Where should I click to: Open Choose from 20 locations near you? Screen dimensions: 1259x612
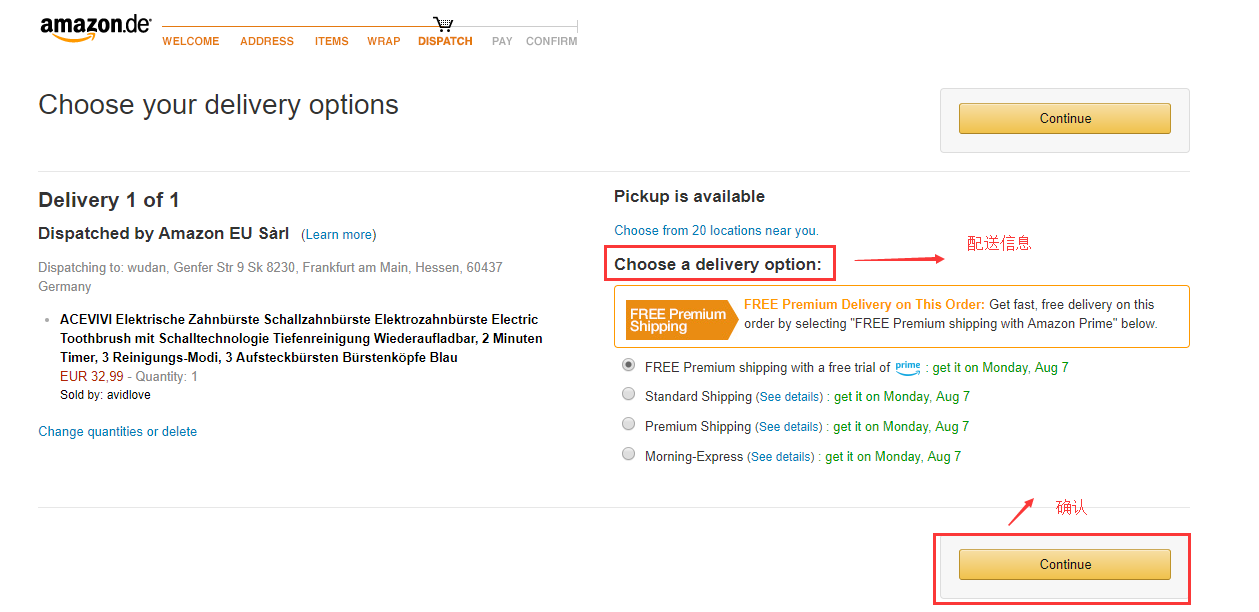tap(716, 230)
